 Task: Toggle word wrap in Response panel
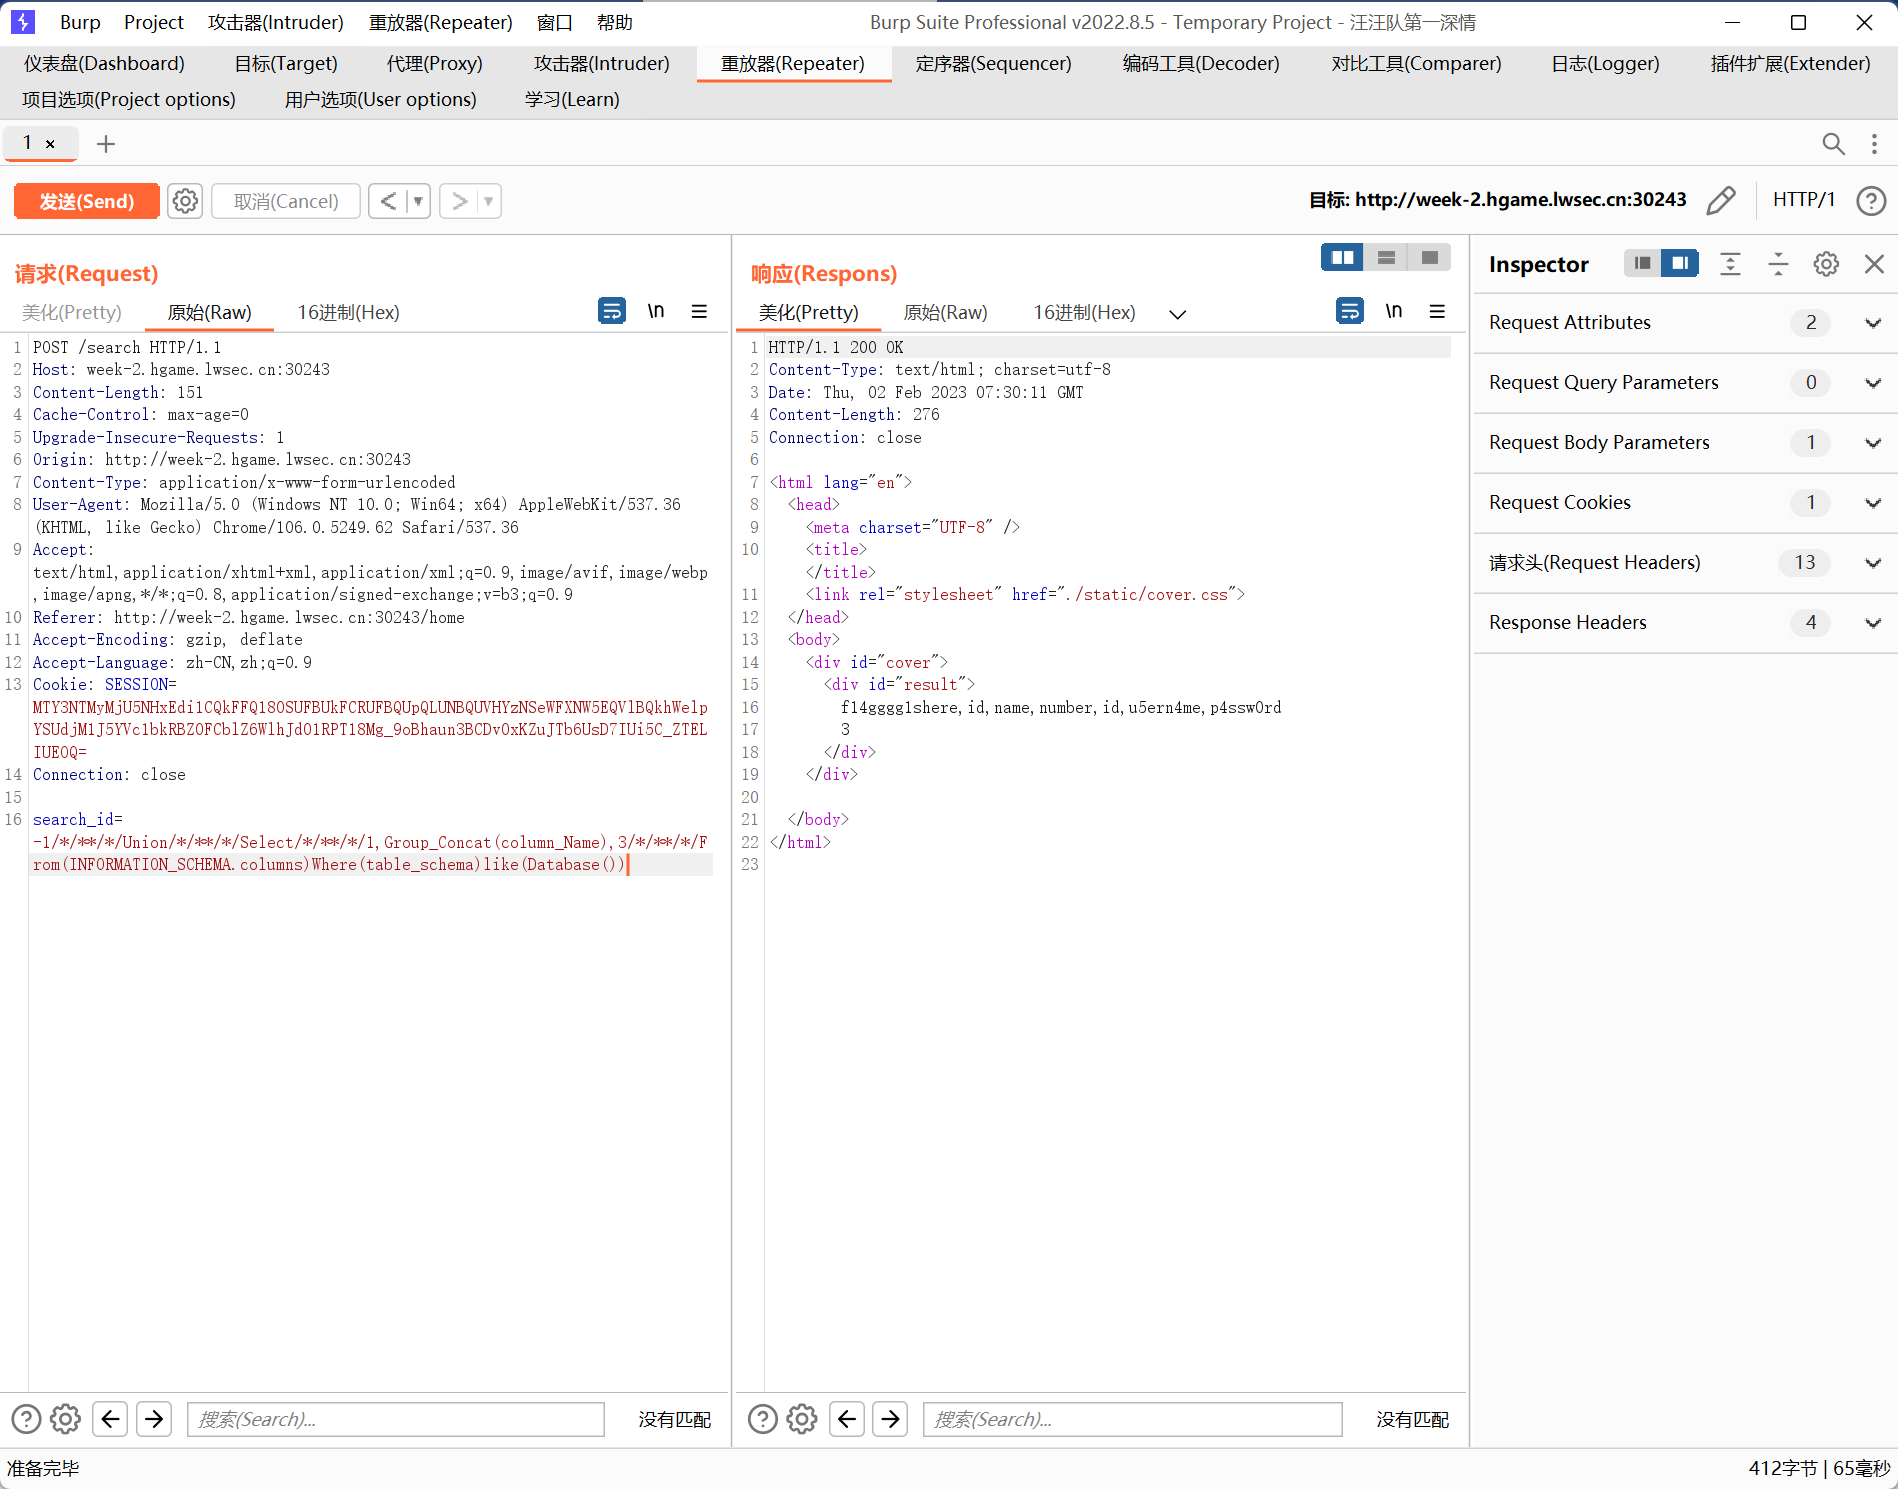(1350, 311)
